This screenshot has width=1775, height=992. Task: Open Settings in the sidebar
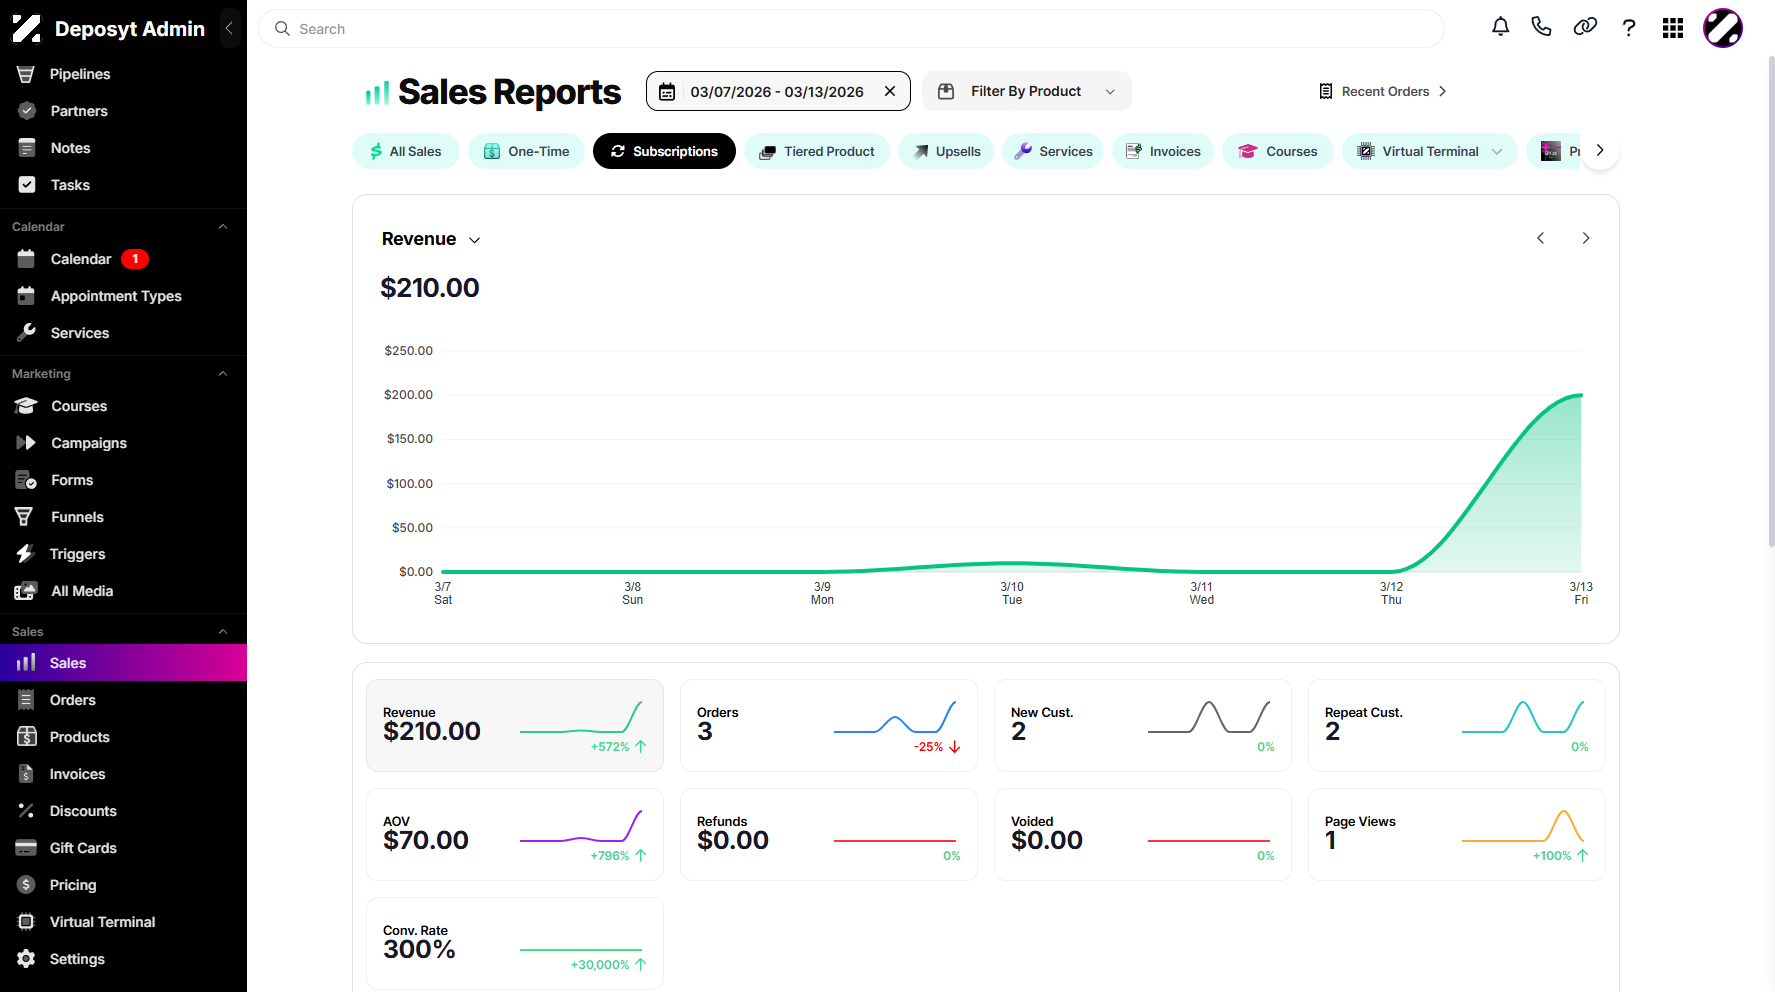pos(123,959)
